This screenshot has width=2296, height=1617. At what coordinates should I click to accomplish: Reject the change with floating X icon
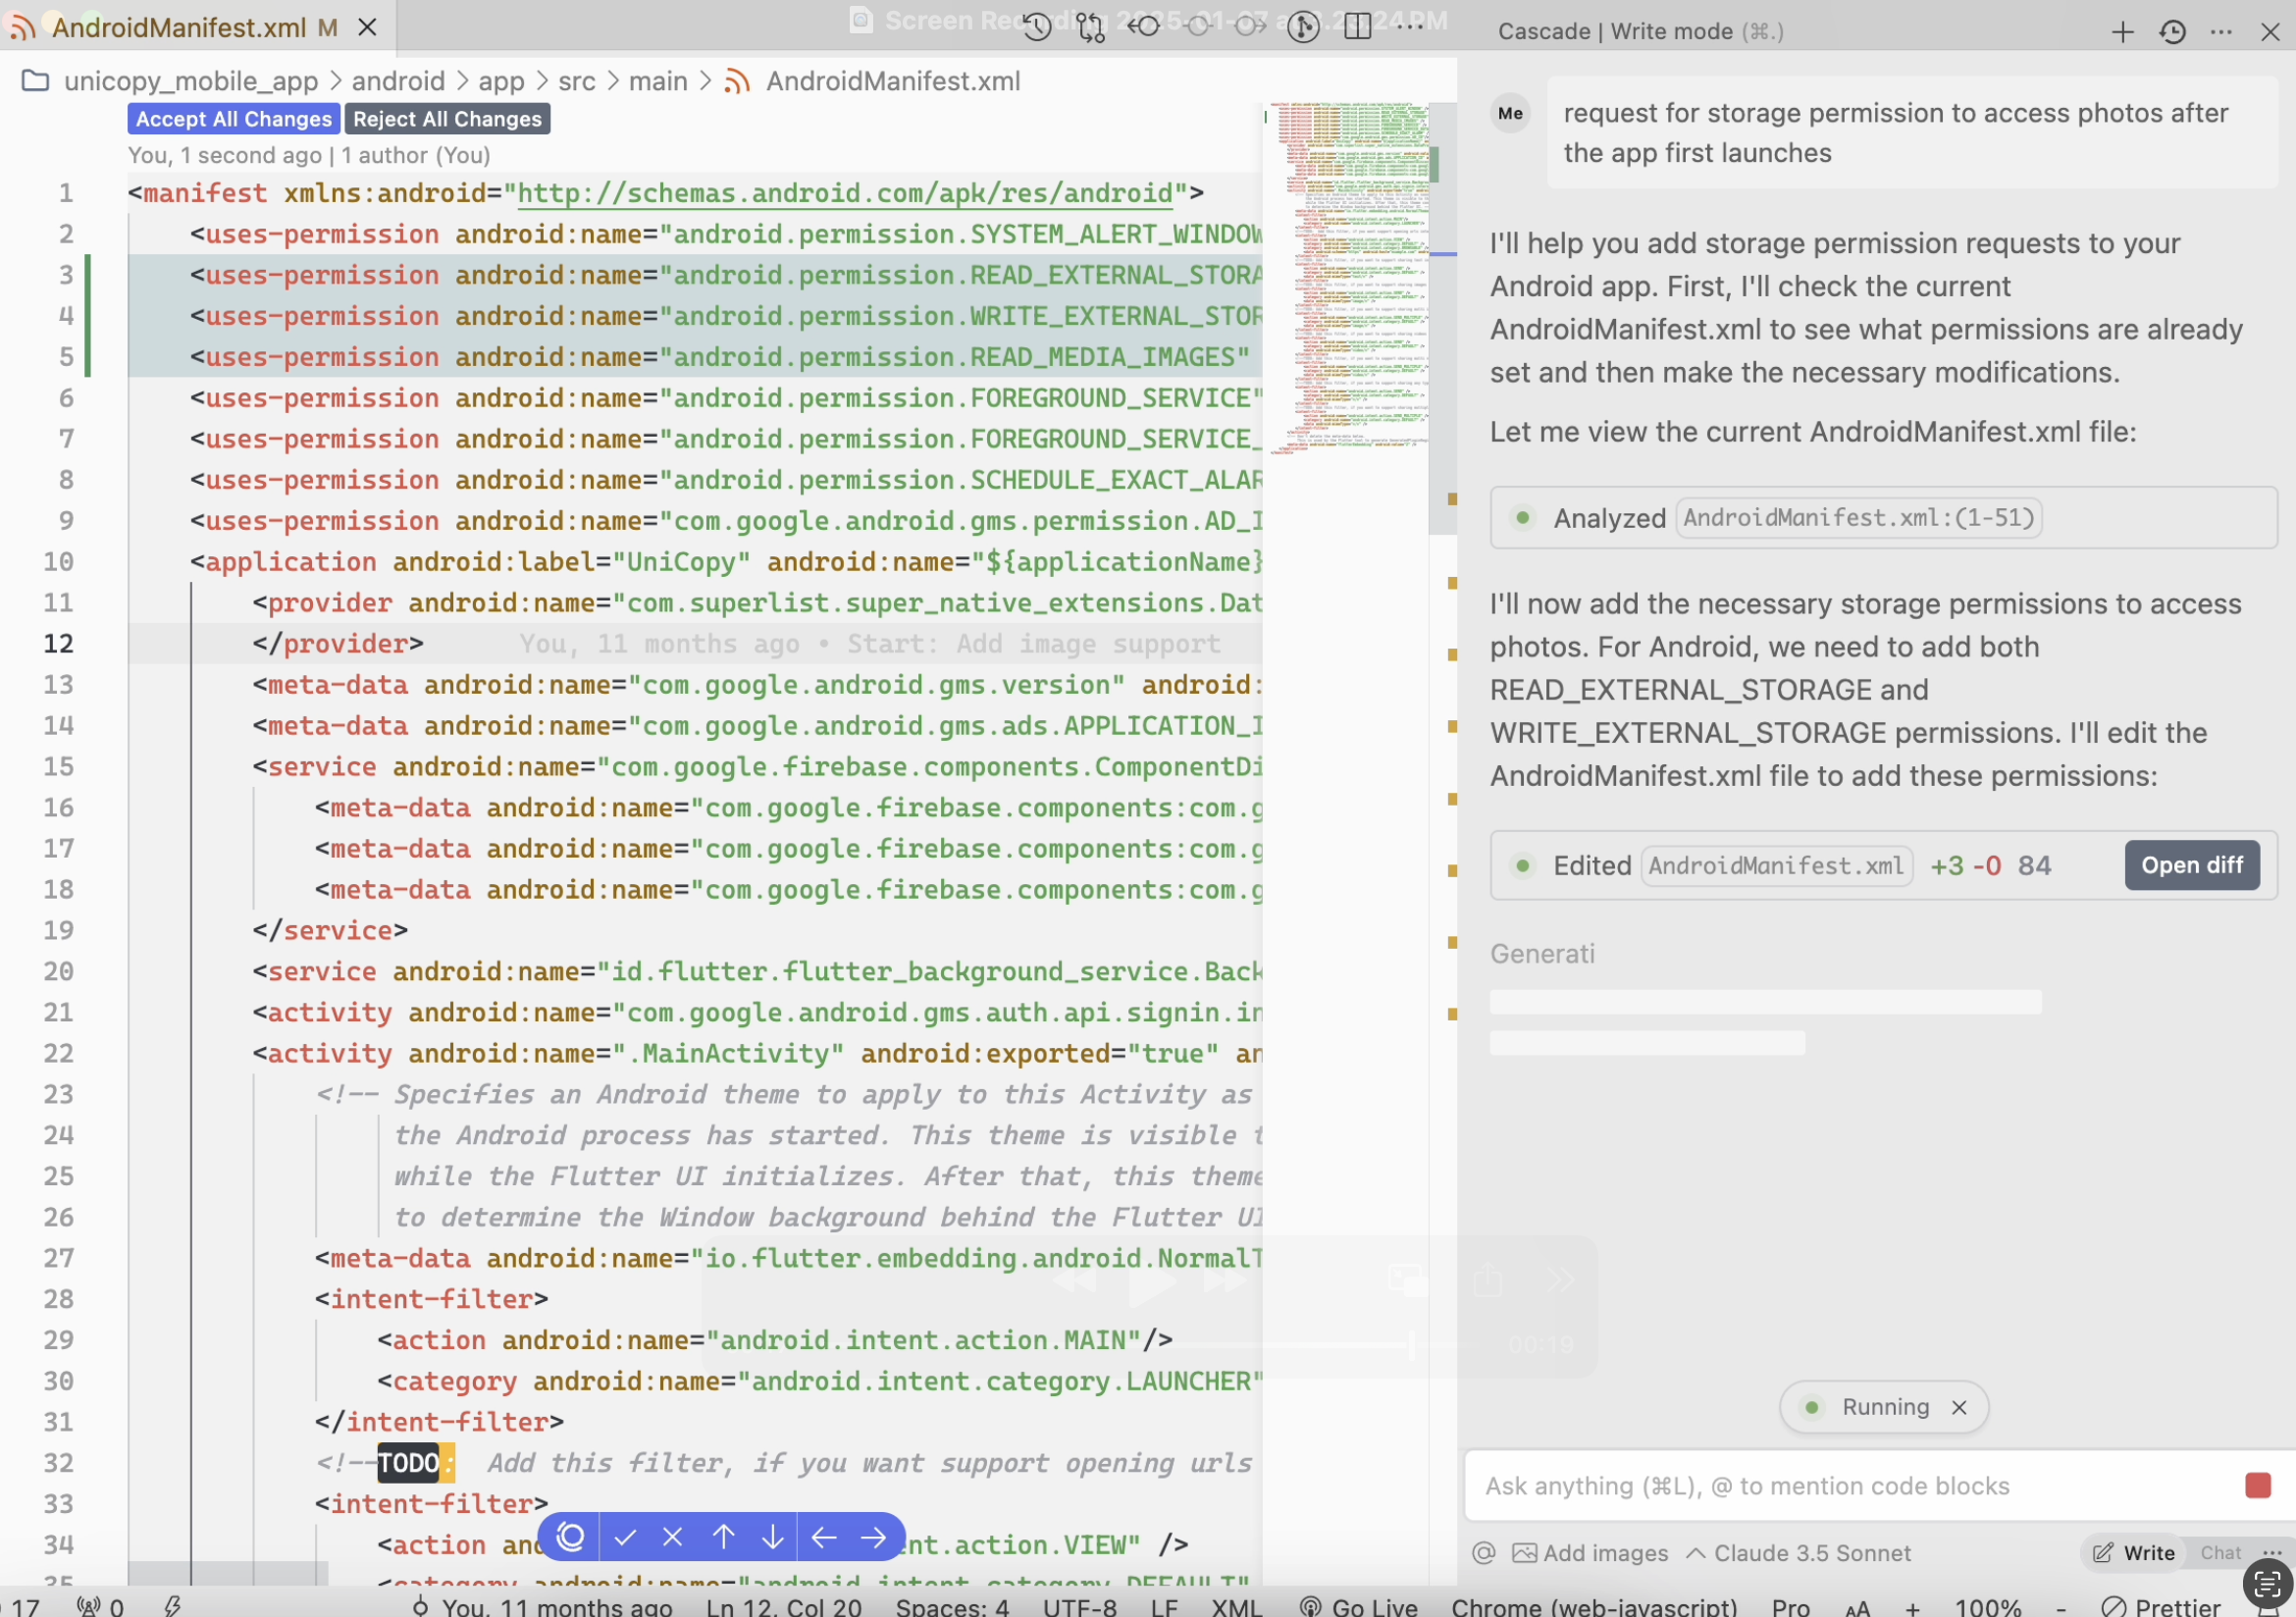673,1536
